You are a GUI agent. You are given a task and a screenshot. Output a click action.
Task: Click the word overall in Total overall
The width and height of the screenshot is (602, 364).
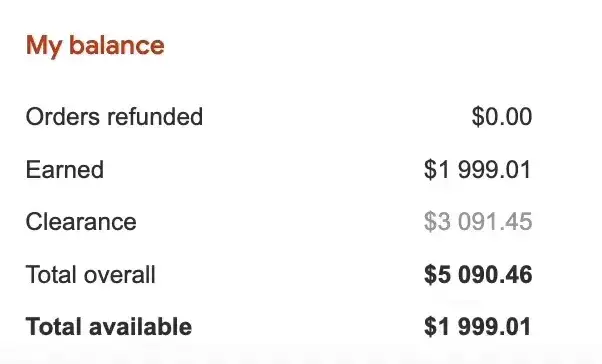tap(119, 275)
